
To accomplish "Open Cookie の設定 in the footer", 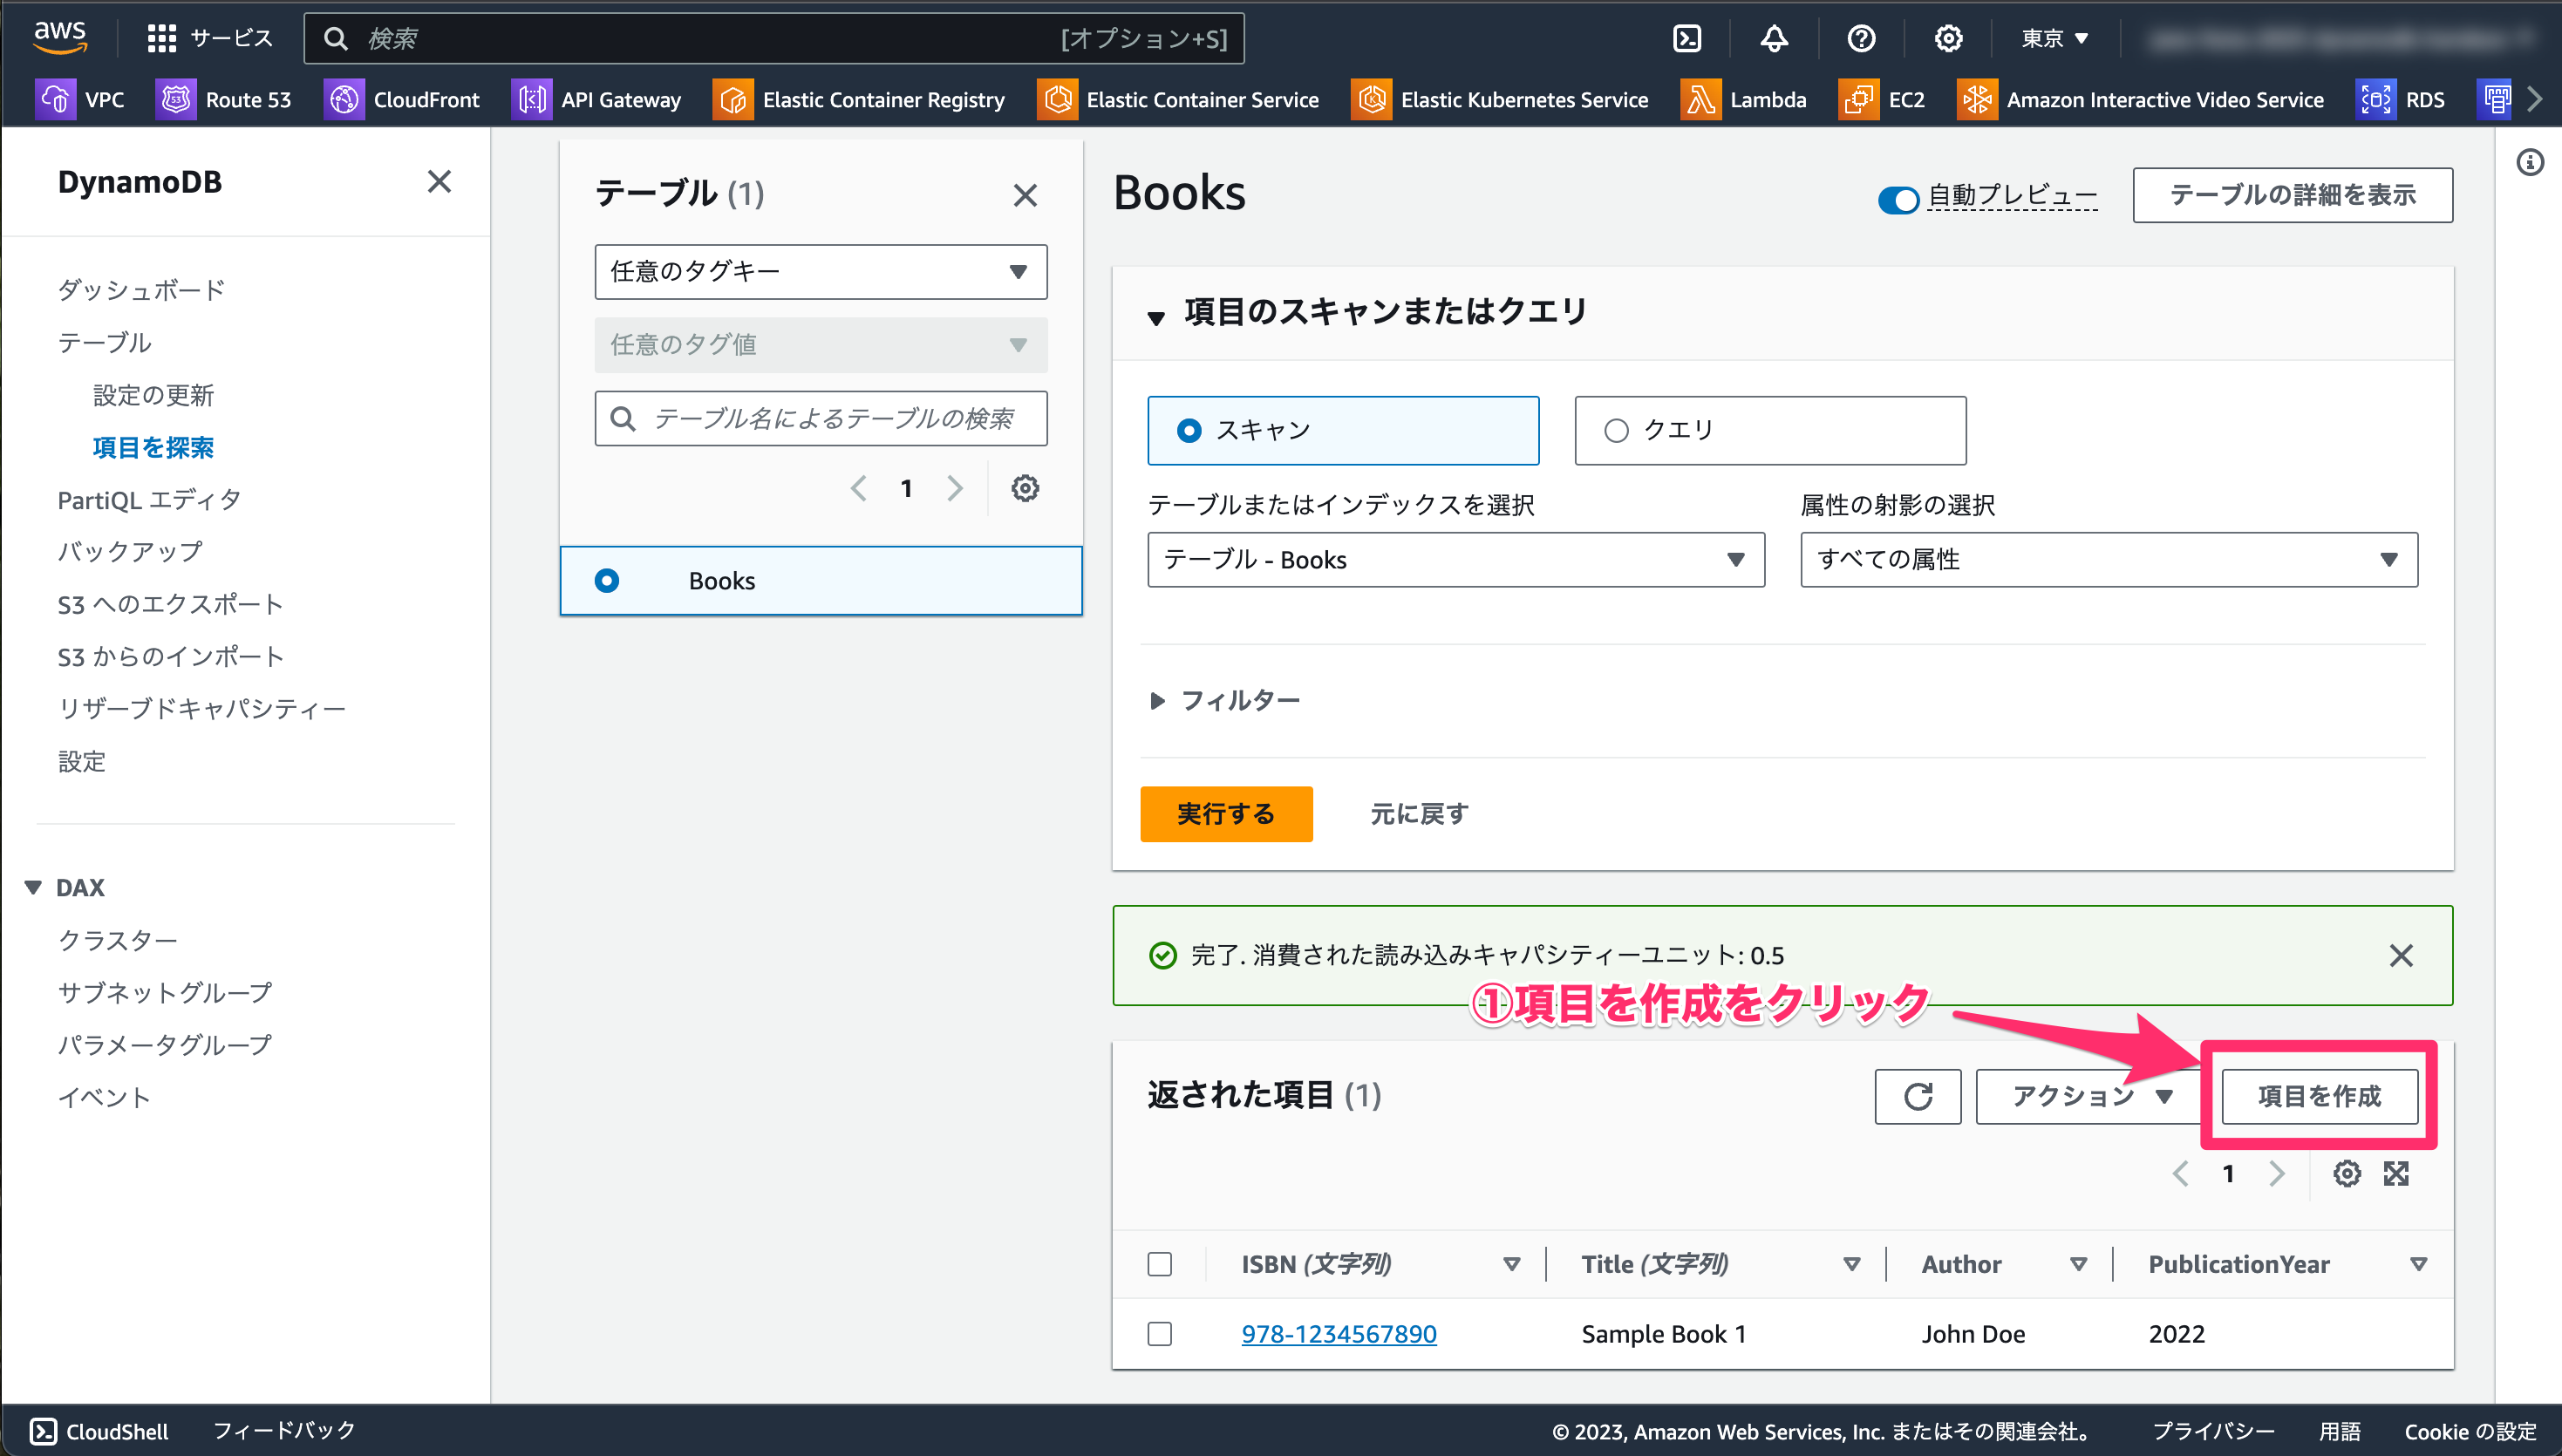I will tap(2470, 1431).
